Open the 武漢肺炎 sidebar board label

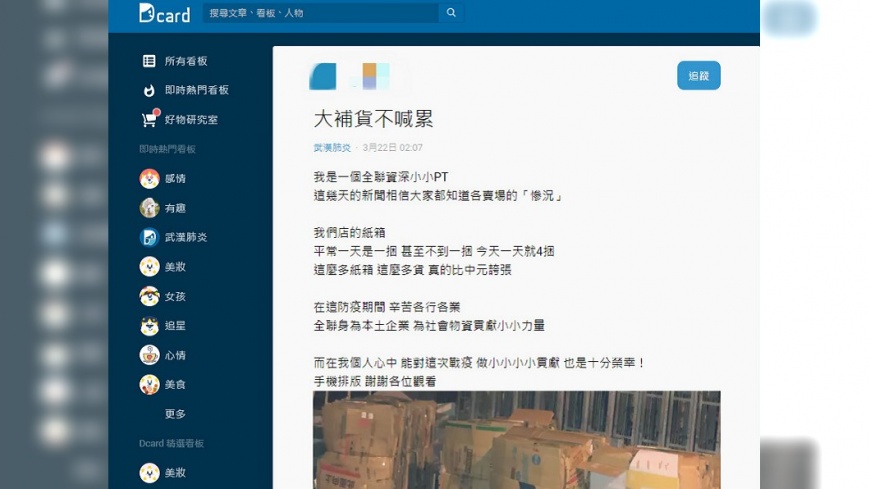[x=186, y=238]
